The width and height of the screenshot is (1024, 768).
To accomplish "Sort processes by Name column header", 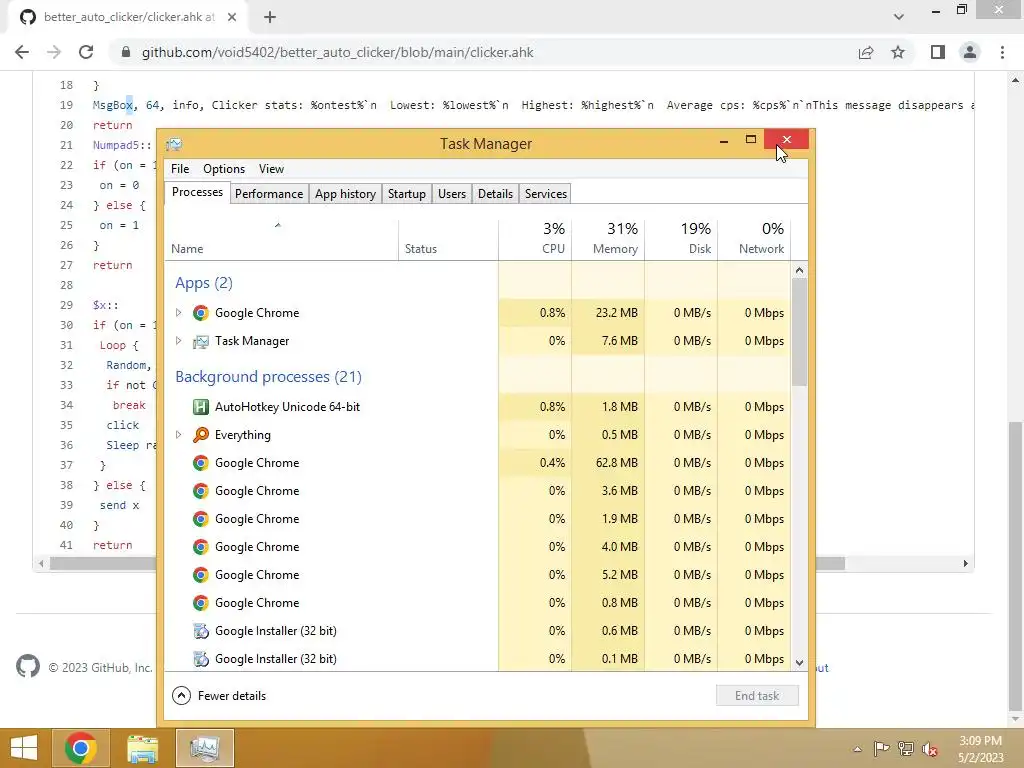I will coord(281,239).
